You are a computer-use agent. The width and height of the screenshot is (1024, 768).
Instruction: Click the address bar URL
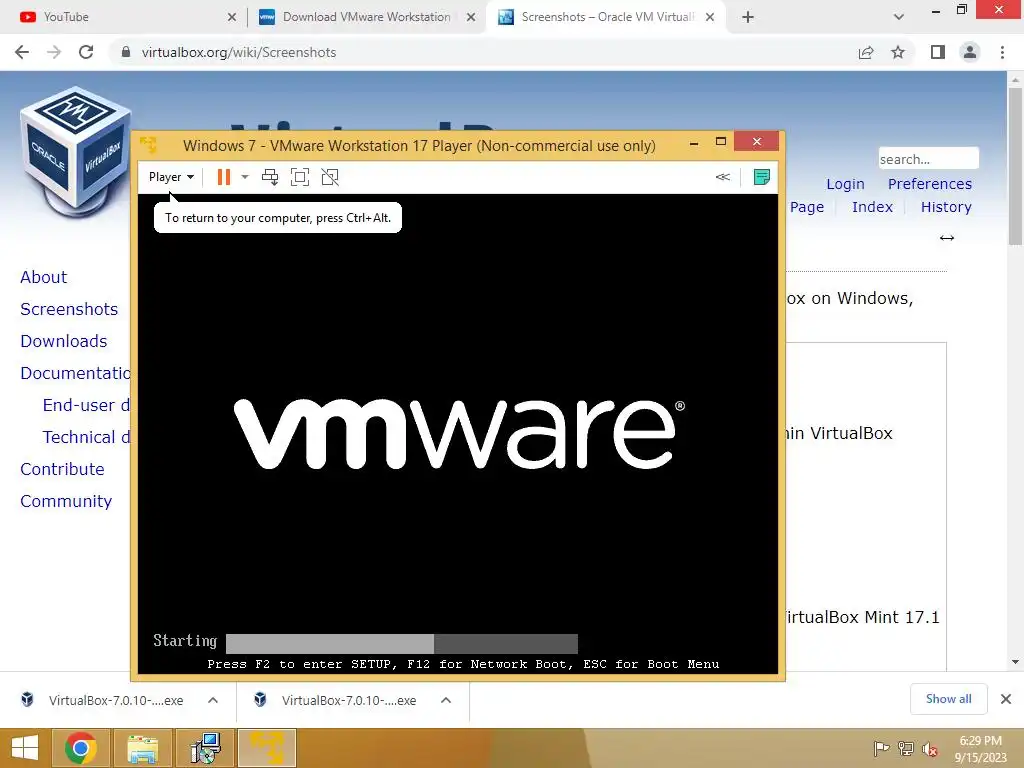[x=239, y=52]
